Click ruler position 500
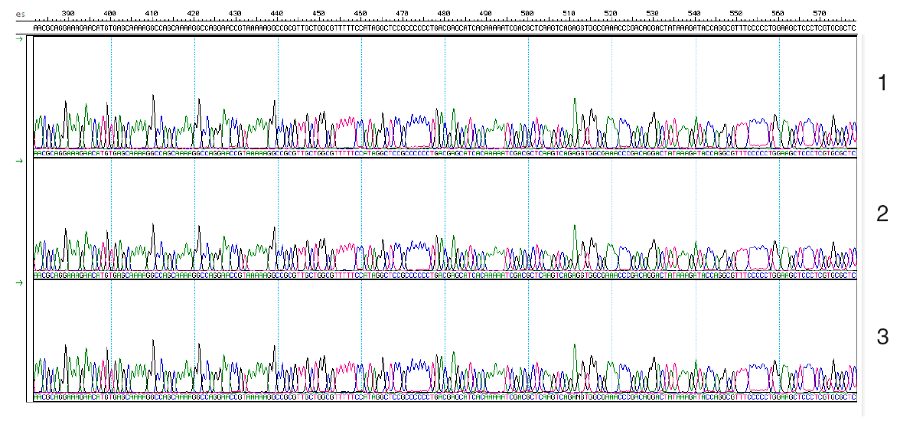 click(x=527, y=13)
